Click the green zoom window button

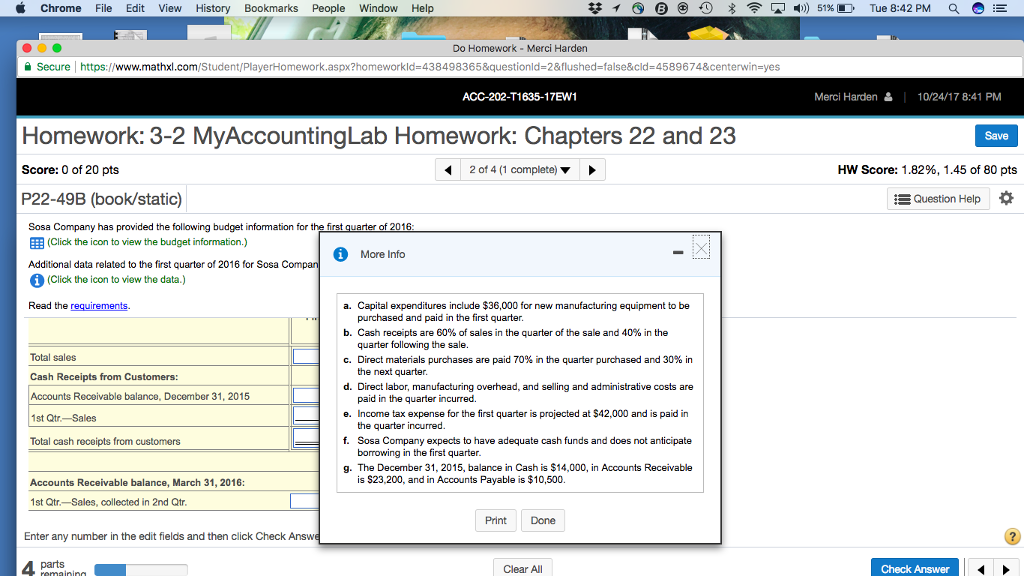(57, 48)
